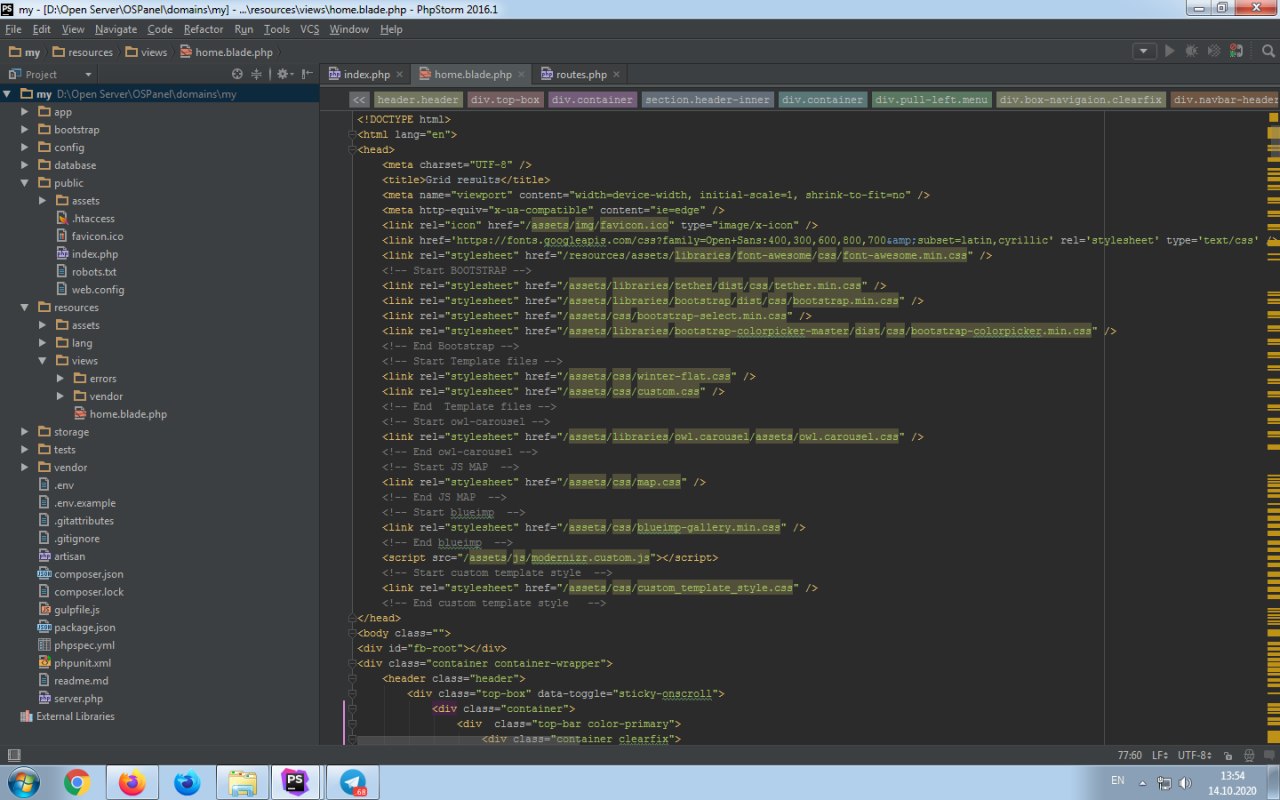Click the '<<' breadcrumb scroll-left button
This screenshot has width=1280, height=800.
coord(359,100)
